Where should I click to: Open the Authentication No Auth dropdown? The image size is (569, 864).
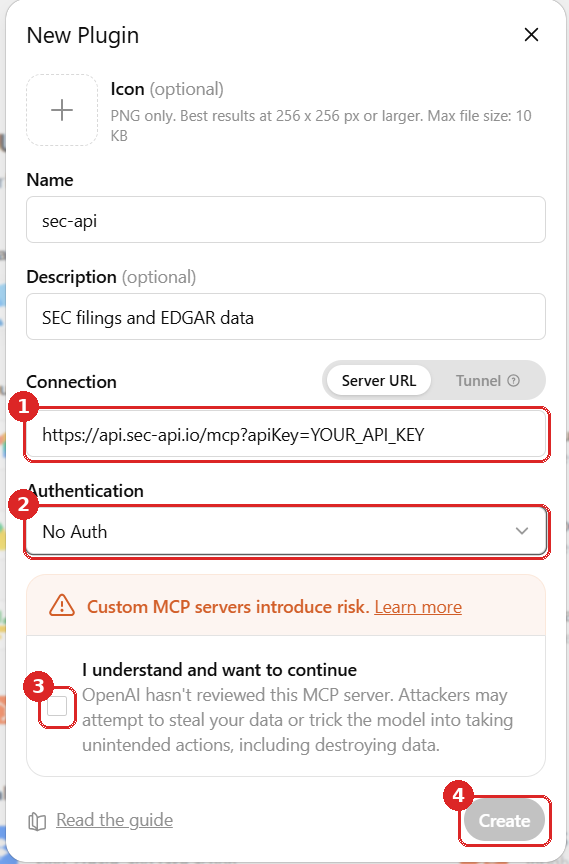[x=286, y=531]
